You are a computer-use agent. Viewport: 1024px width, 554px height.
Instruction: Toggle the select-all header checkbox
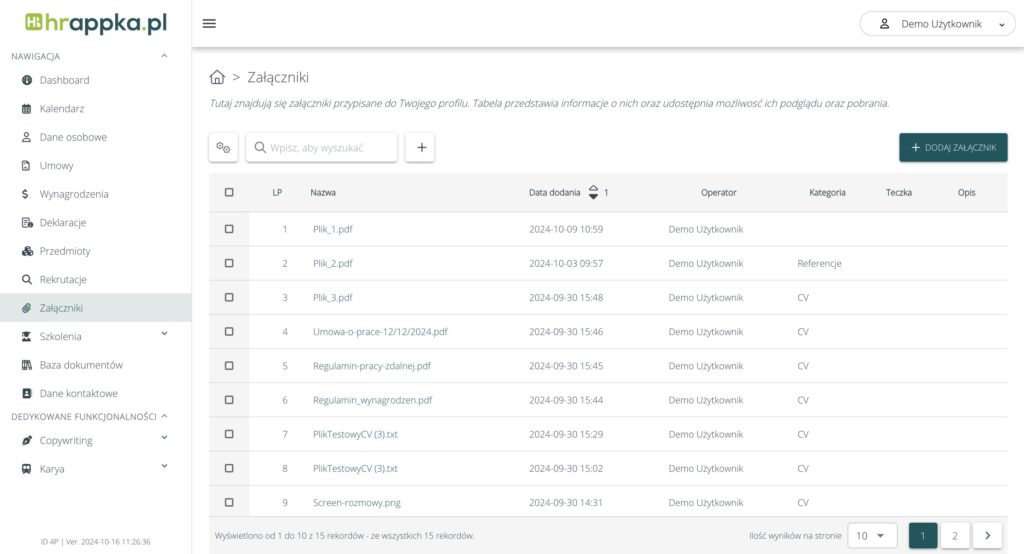coord(229,192)
